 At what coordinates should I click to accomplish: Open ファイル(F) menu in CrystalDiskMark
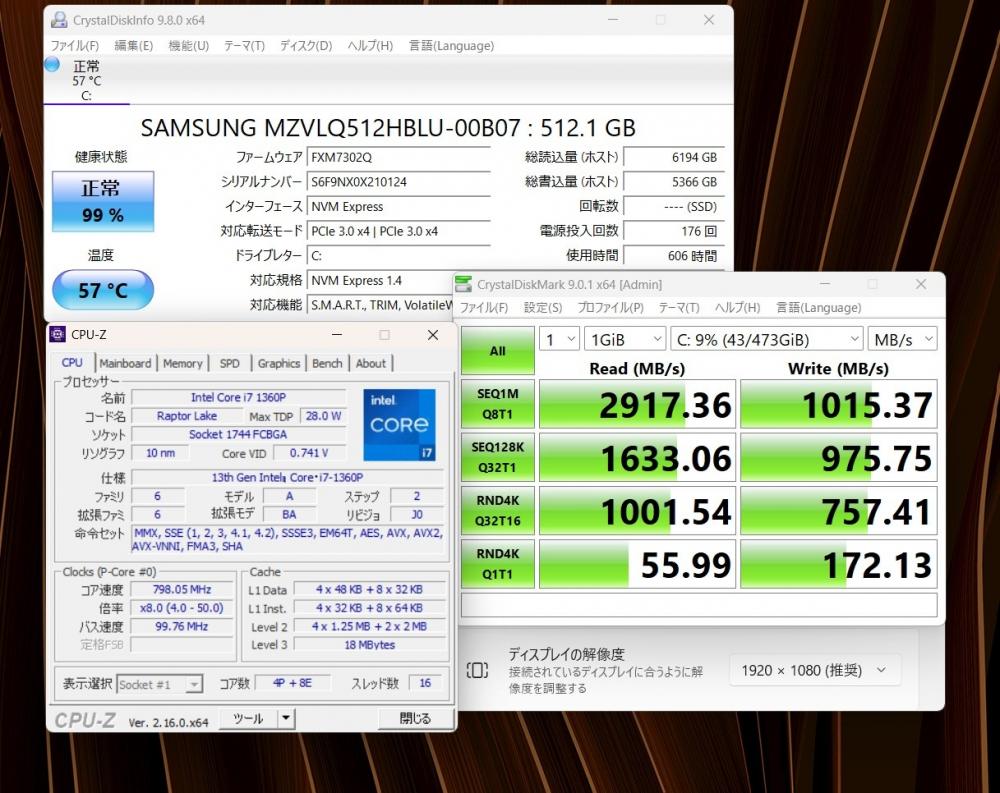click(483, 308)
